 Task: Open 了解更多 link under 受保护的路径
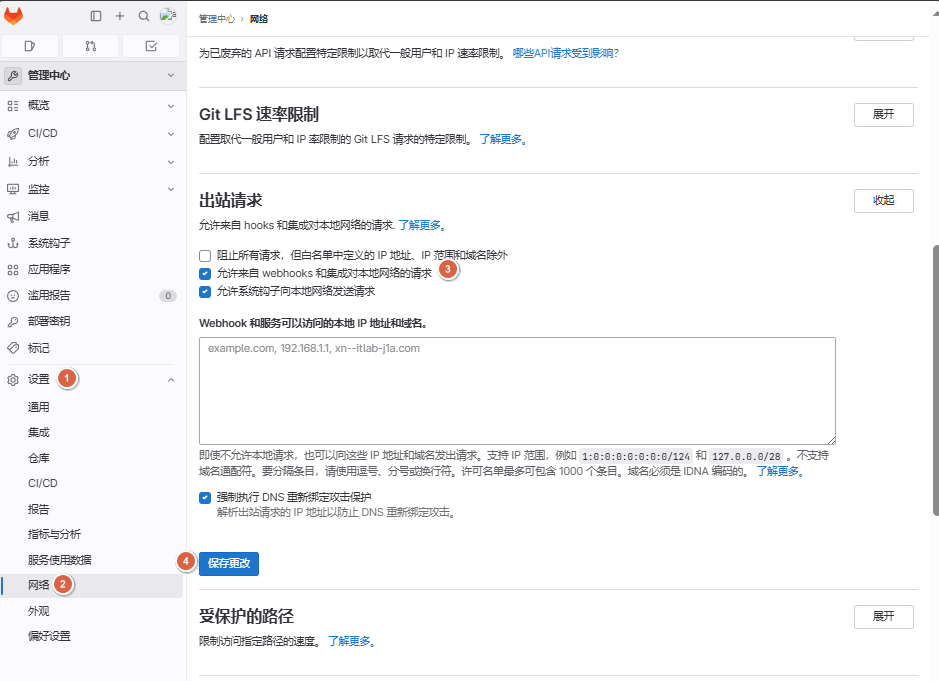click(352, 641)
